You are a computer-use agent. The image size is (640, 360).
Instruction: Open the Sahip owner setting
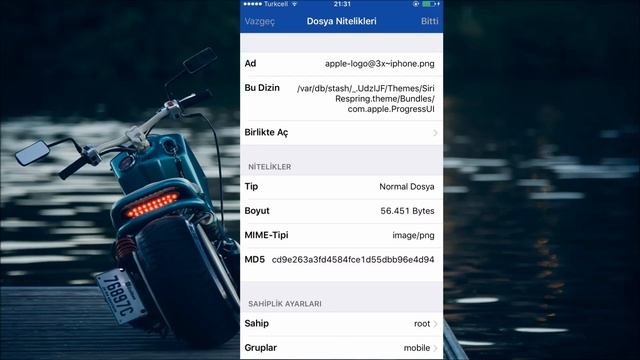tap(342, 324)
